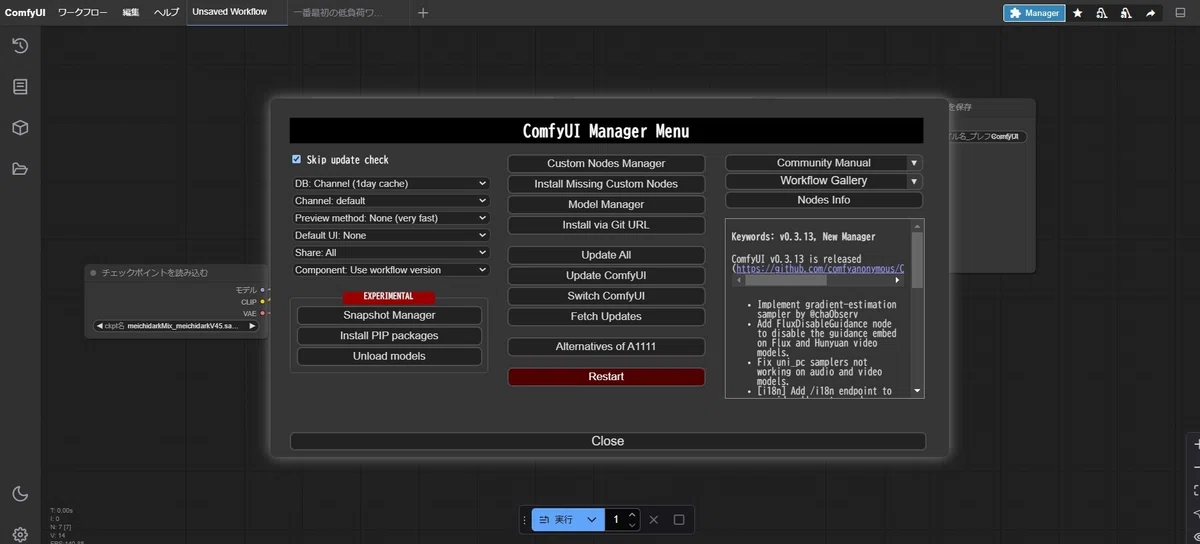Screen dimensions: 1200x544
Task: Open Model Manager
Action: (x=606, y=204)
